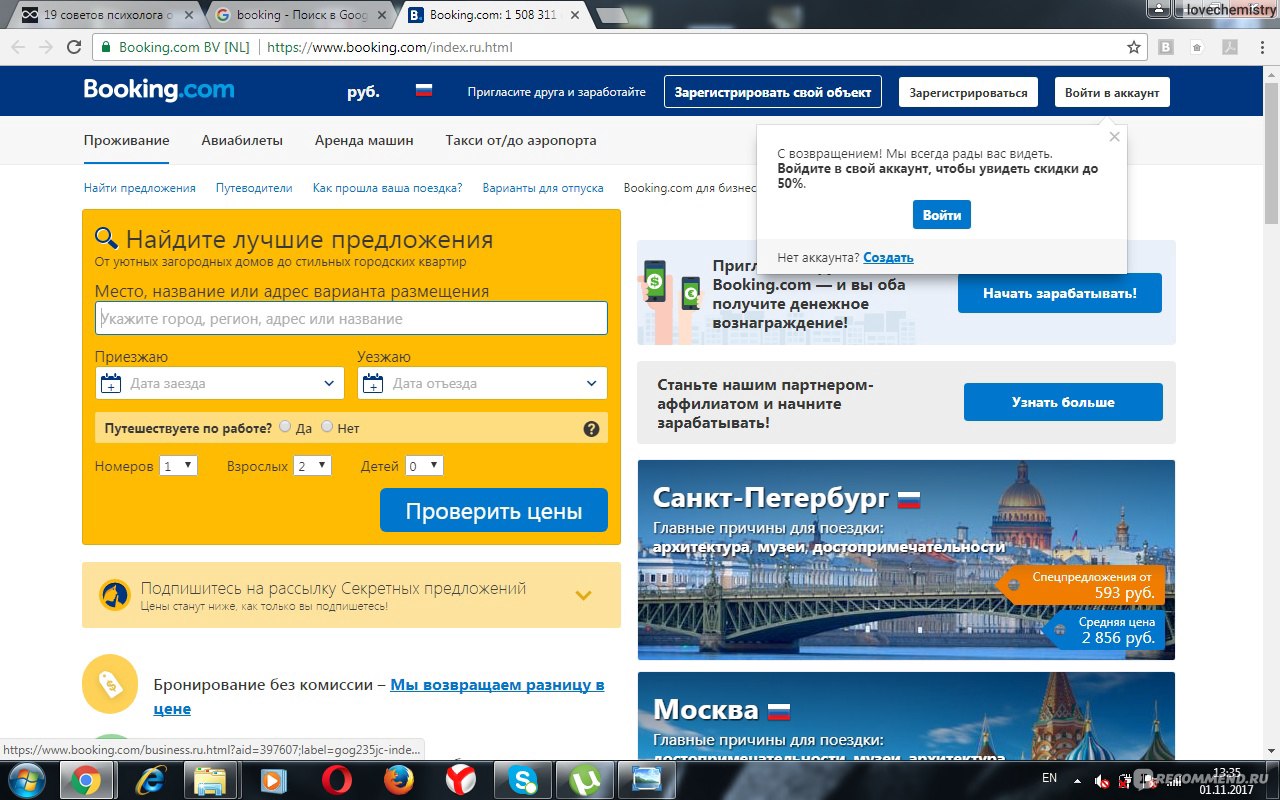Click the browser back arrow

pyautogui.click(x=18, y=47)
